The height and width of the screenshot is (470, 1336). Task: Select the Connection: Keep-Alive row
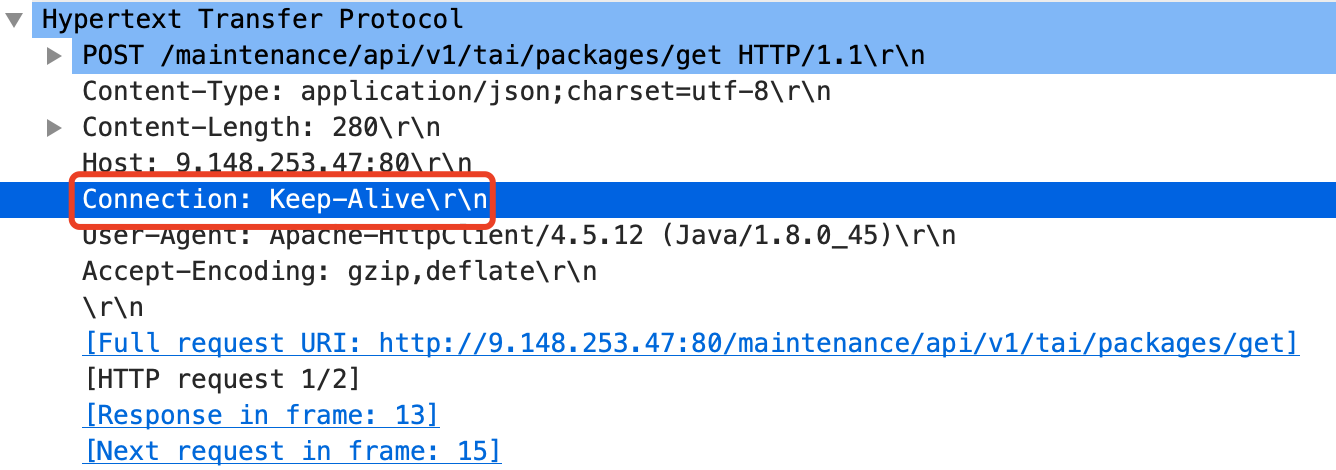coord(668,199)
